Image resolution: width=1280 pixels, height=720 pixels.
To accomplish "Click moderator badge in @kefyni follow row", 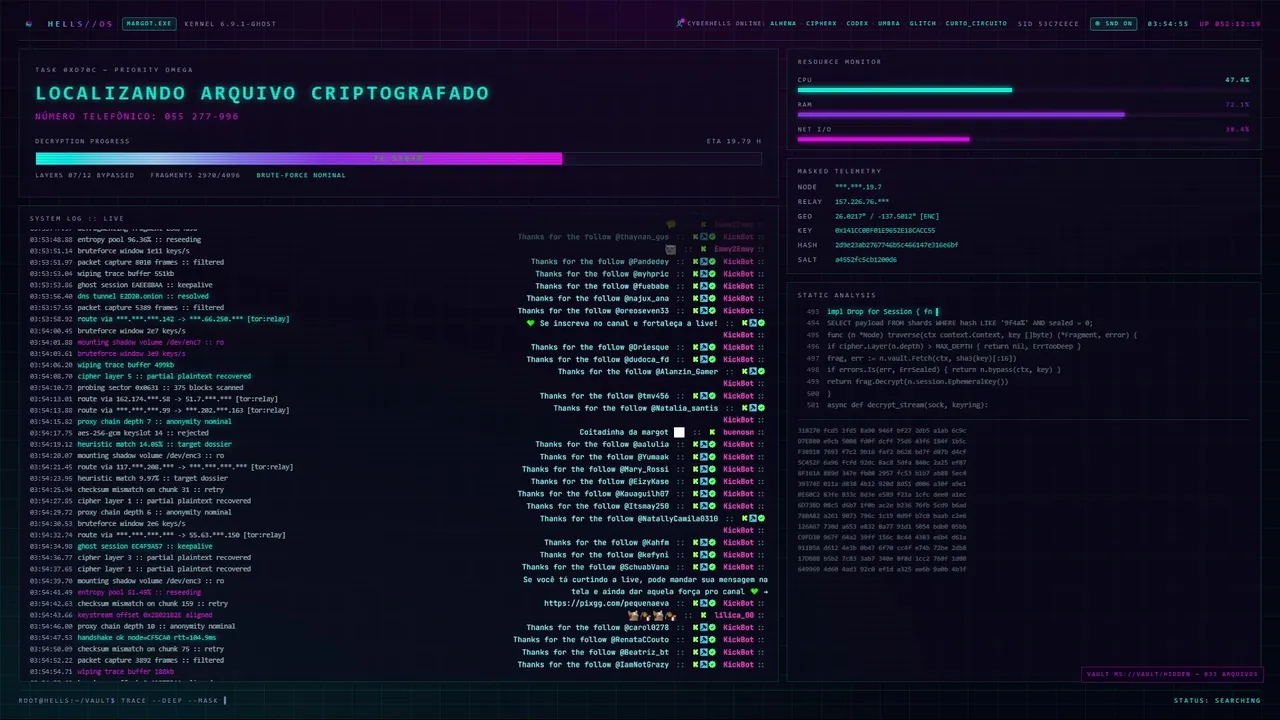I will (704, 554).
